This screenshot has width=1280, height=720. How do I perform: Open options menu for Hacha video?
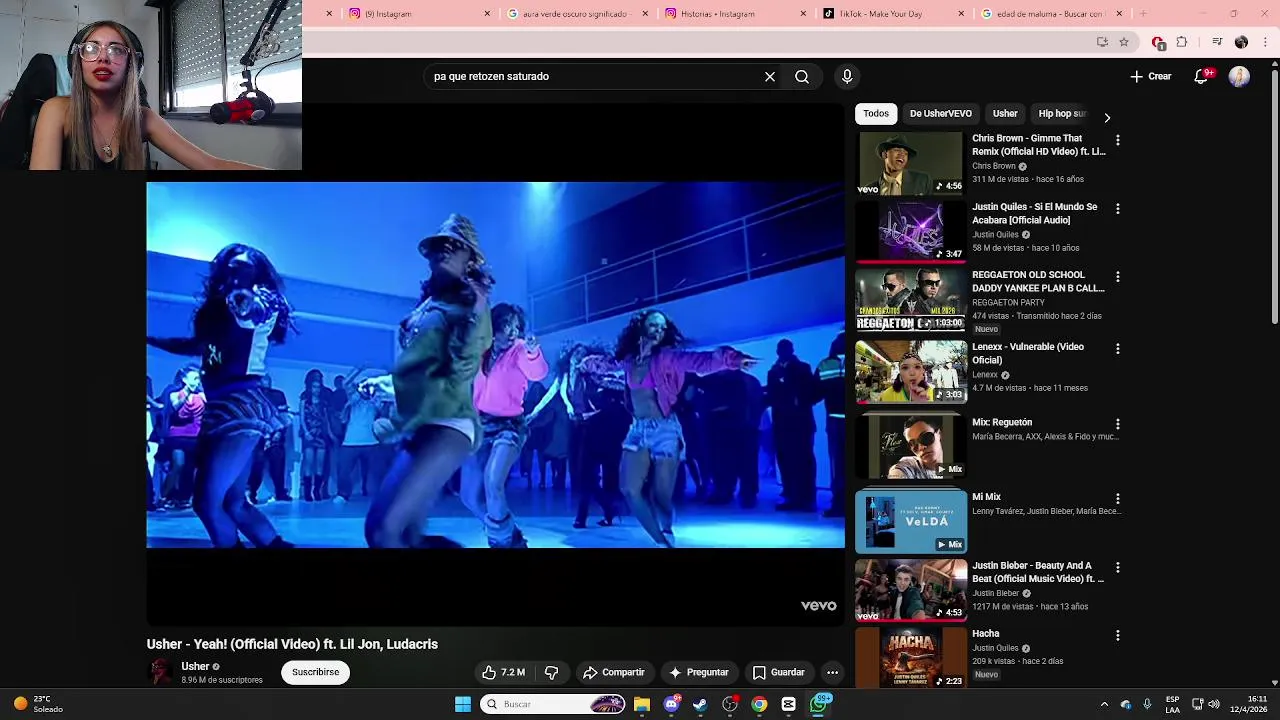pyautogui.click(x=1118, y=635)
